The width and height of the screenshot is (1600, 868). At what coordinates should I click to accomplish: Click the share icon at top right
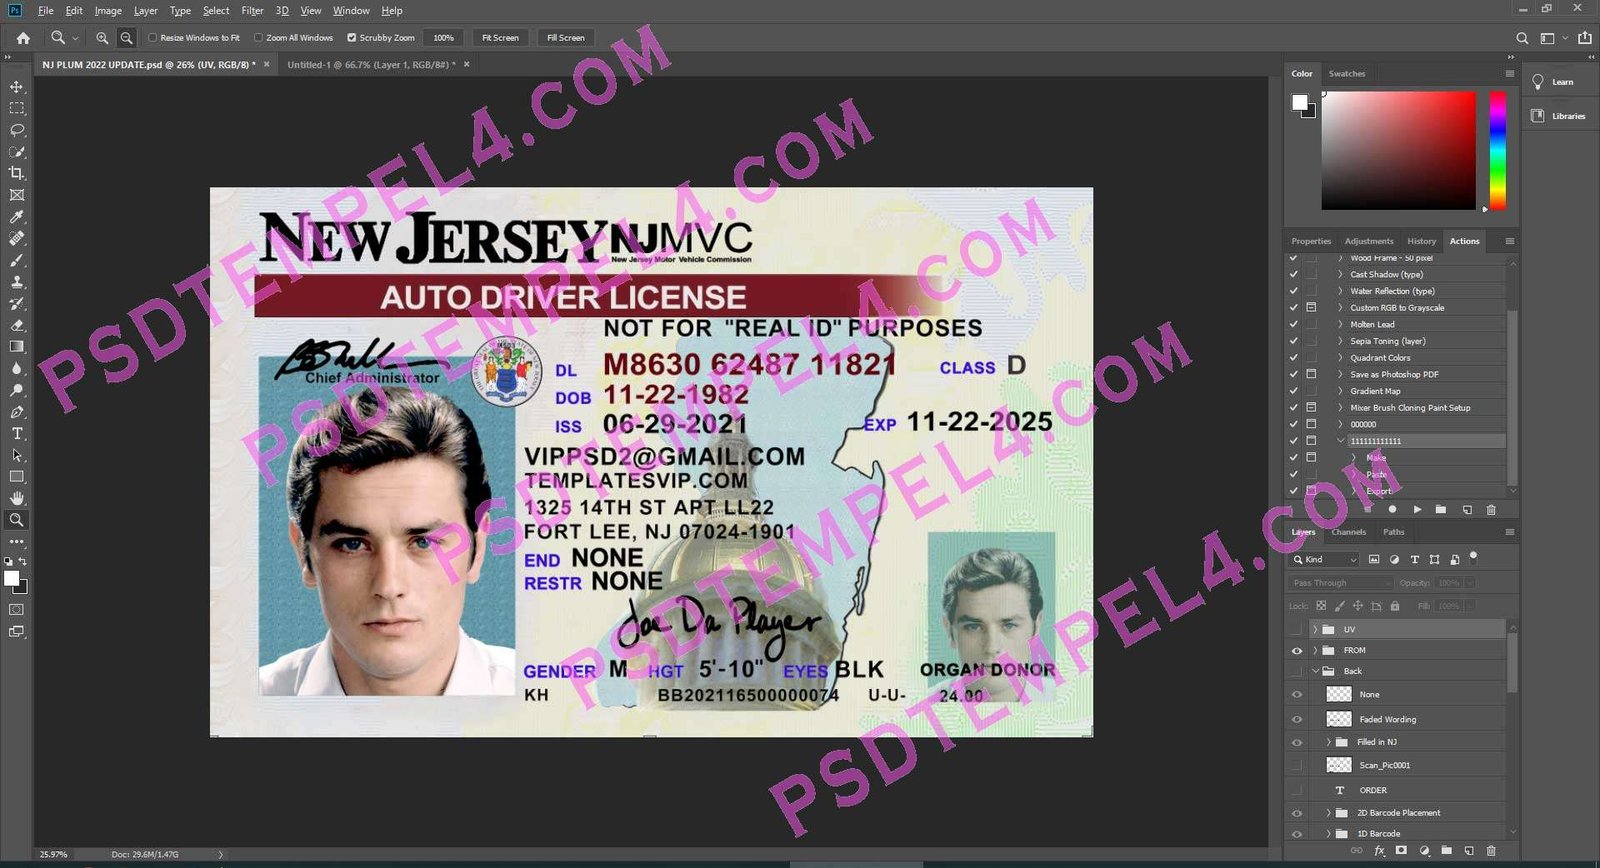(1585, 38)
